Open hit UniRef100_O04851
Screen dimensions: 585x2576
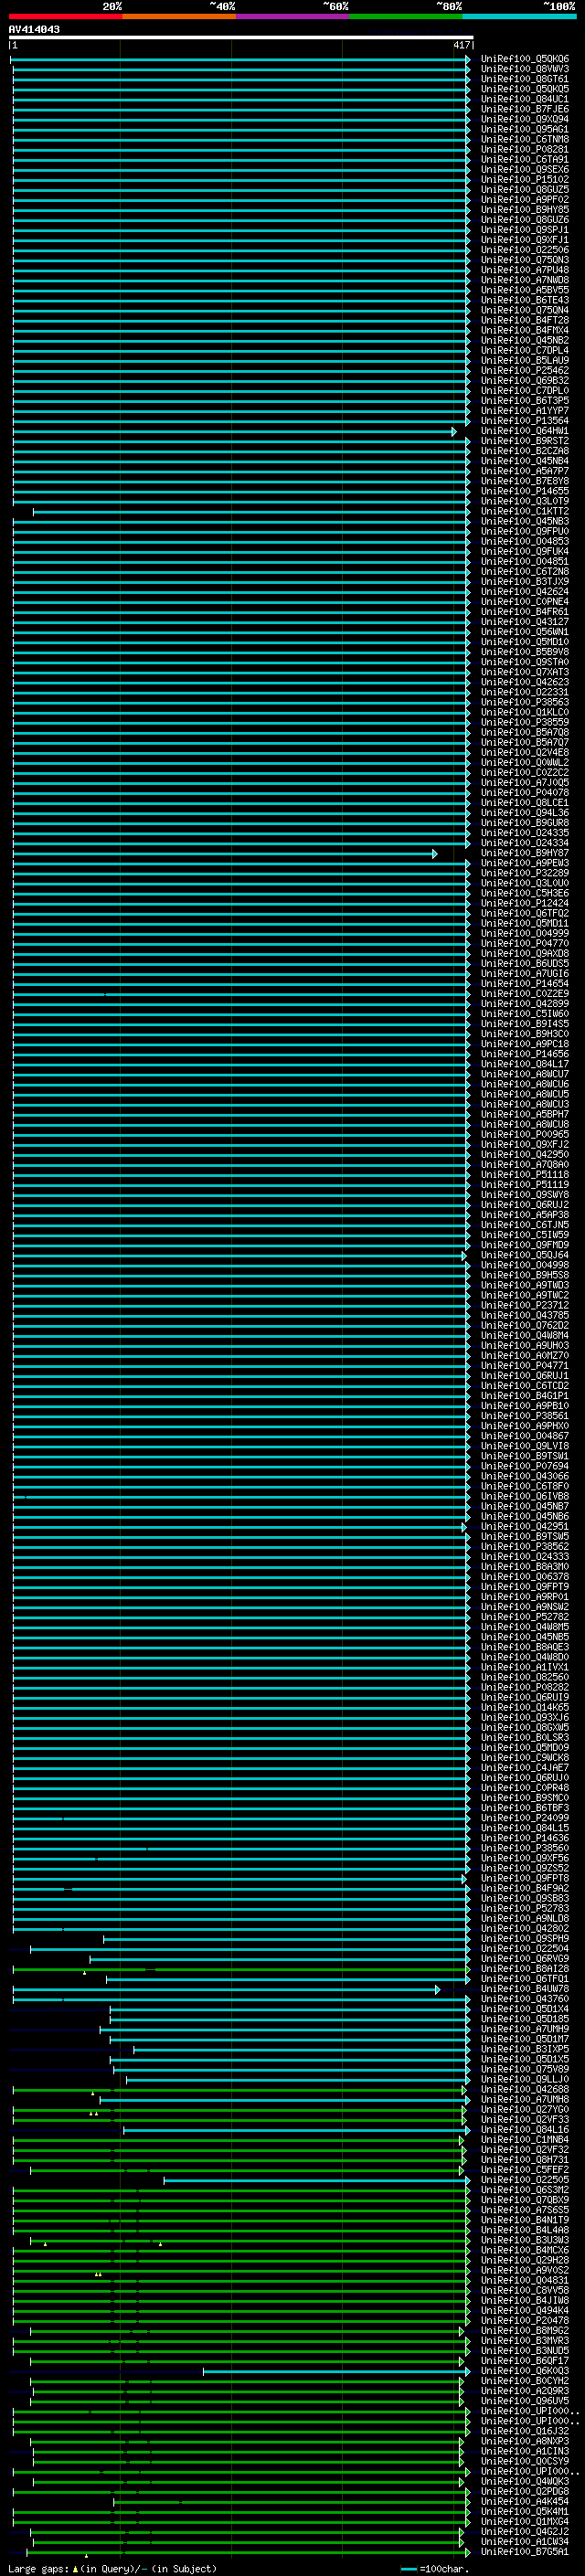(524, 562)
